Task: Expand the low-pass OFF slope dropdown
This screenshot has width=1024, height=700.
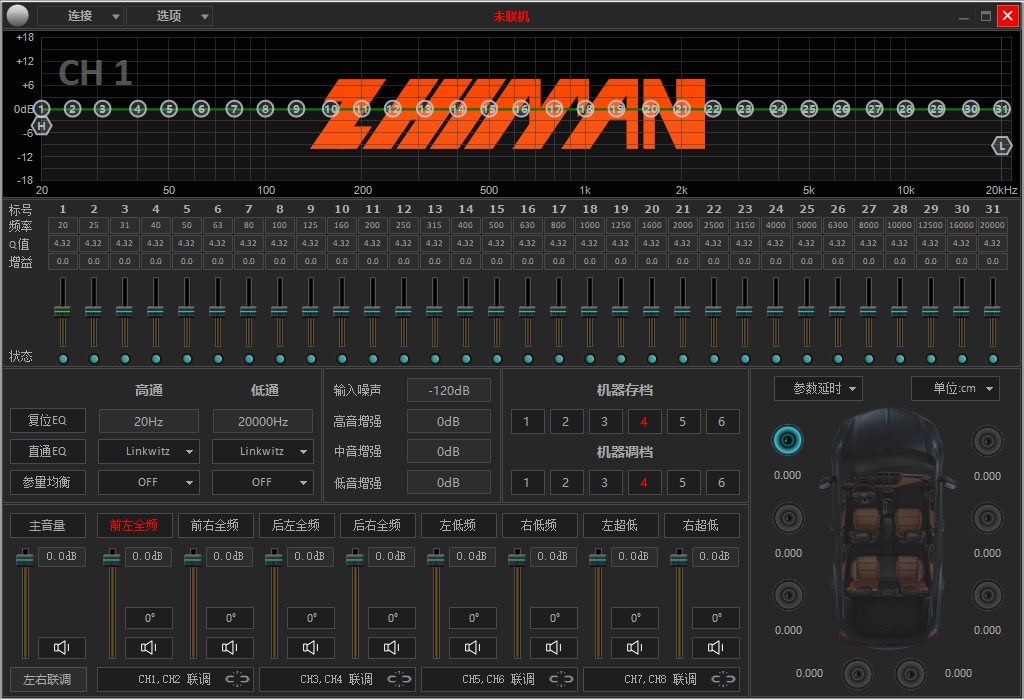Action: [263, 482]
